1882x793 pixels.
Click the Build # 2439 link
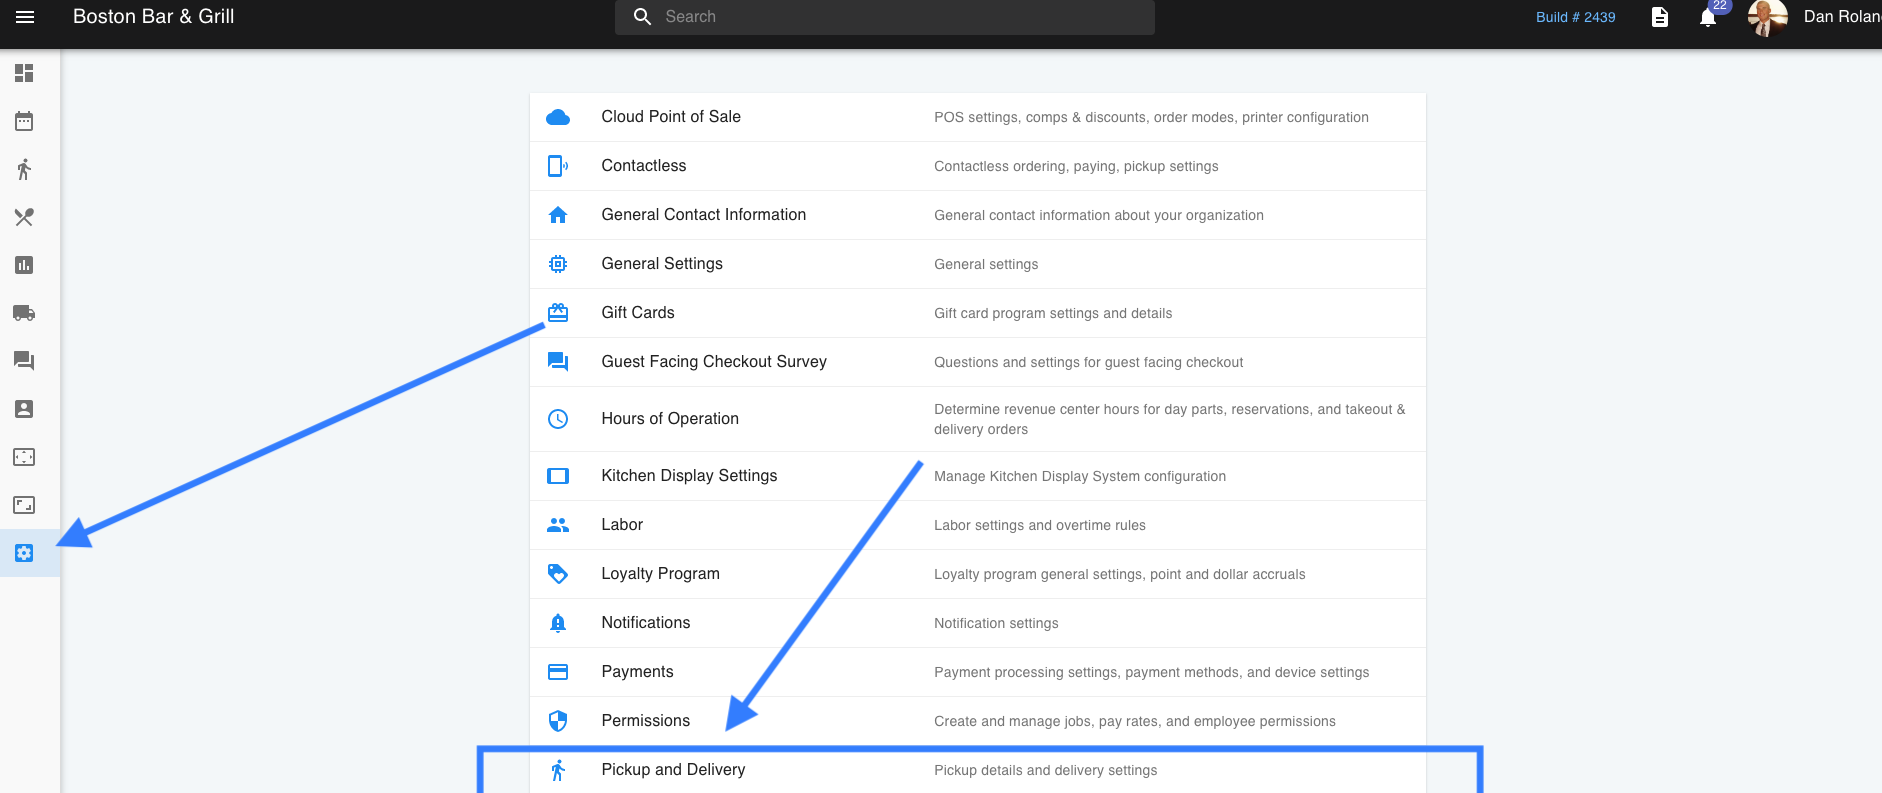[1575, 17]
